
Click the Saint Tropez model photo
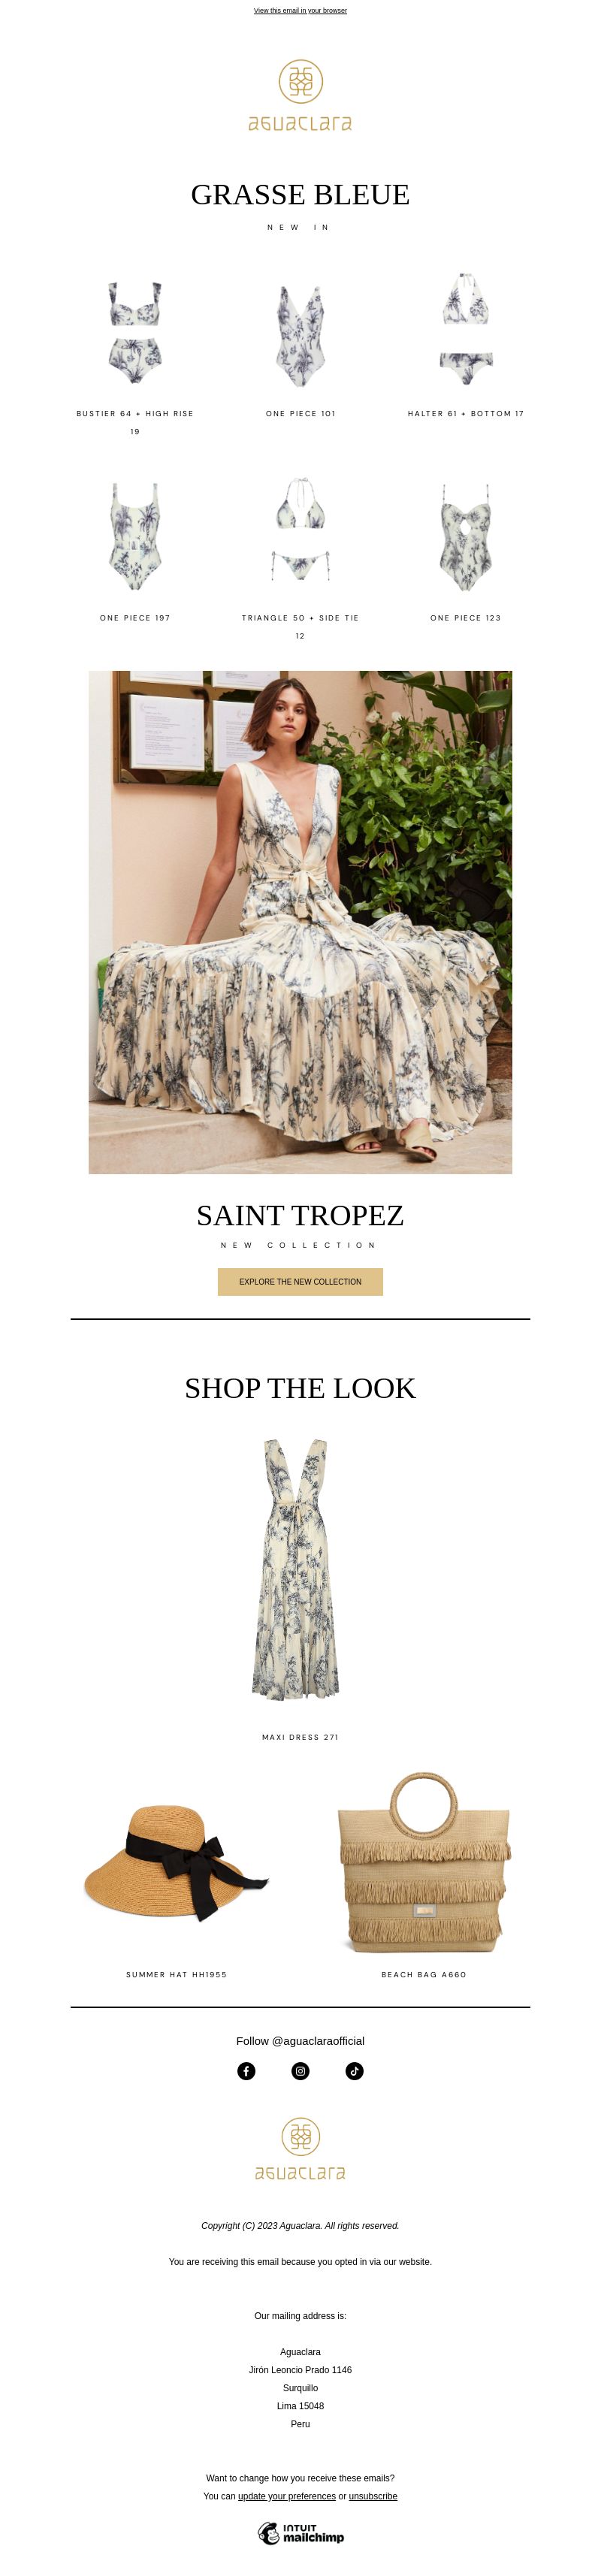tap(300, 922)
